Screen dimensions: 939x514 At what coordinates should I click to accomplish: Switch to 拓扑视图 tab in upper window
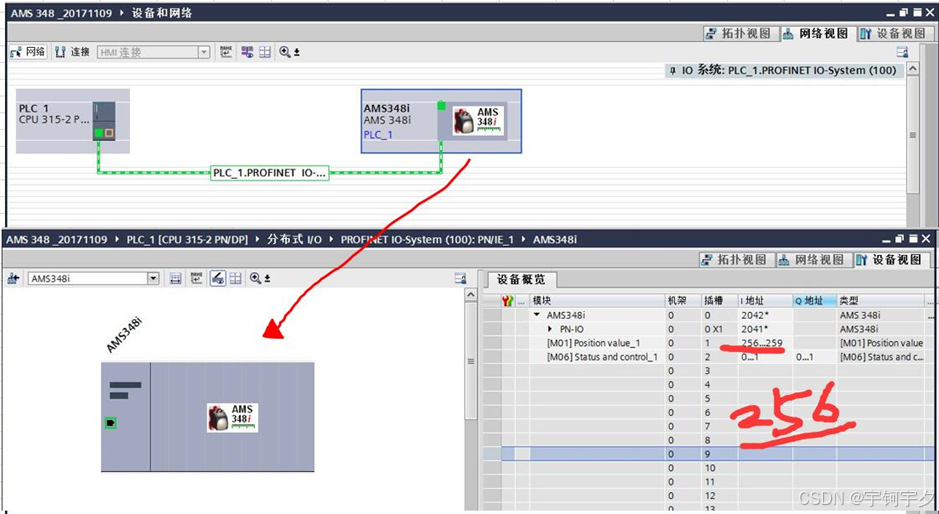coord(739,34)
